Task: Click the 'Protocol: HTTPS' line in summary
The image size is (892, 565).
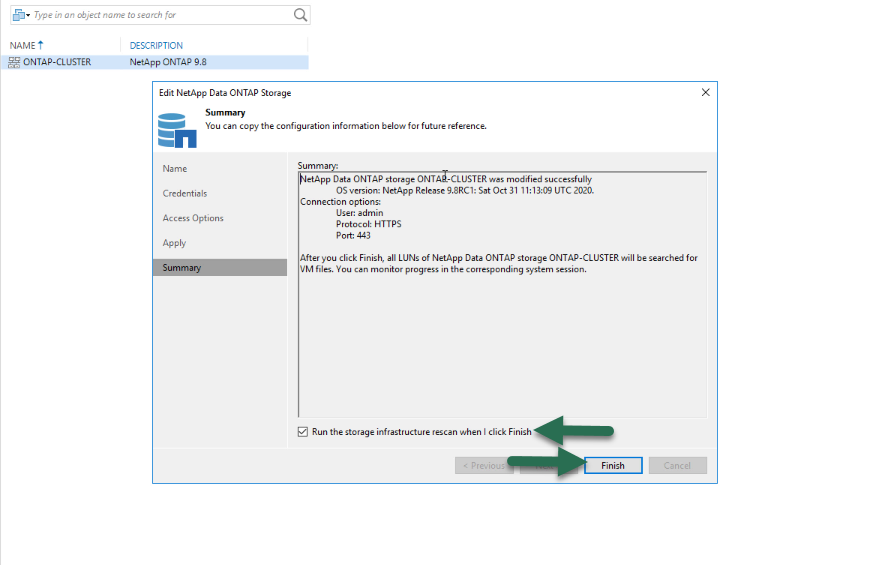Action: click(369, 224)
